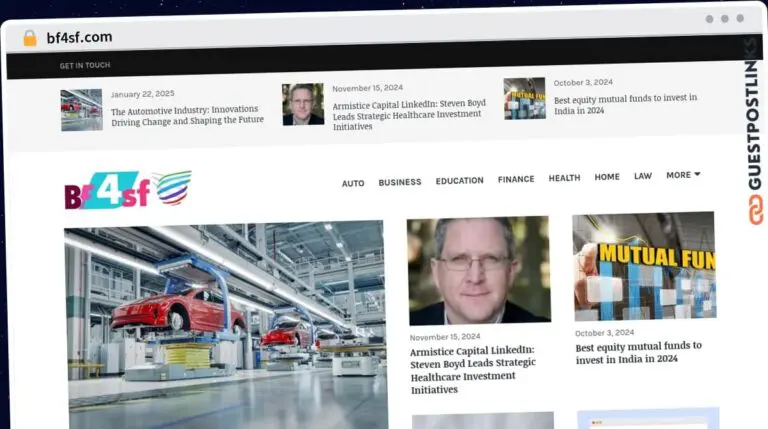
Task: Click small car factory thumbnail in ticker
Action: pyautogui.click(x=81, y=110)
